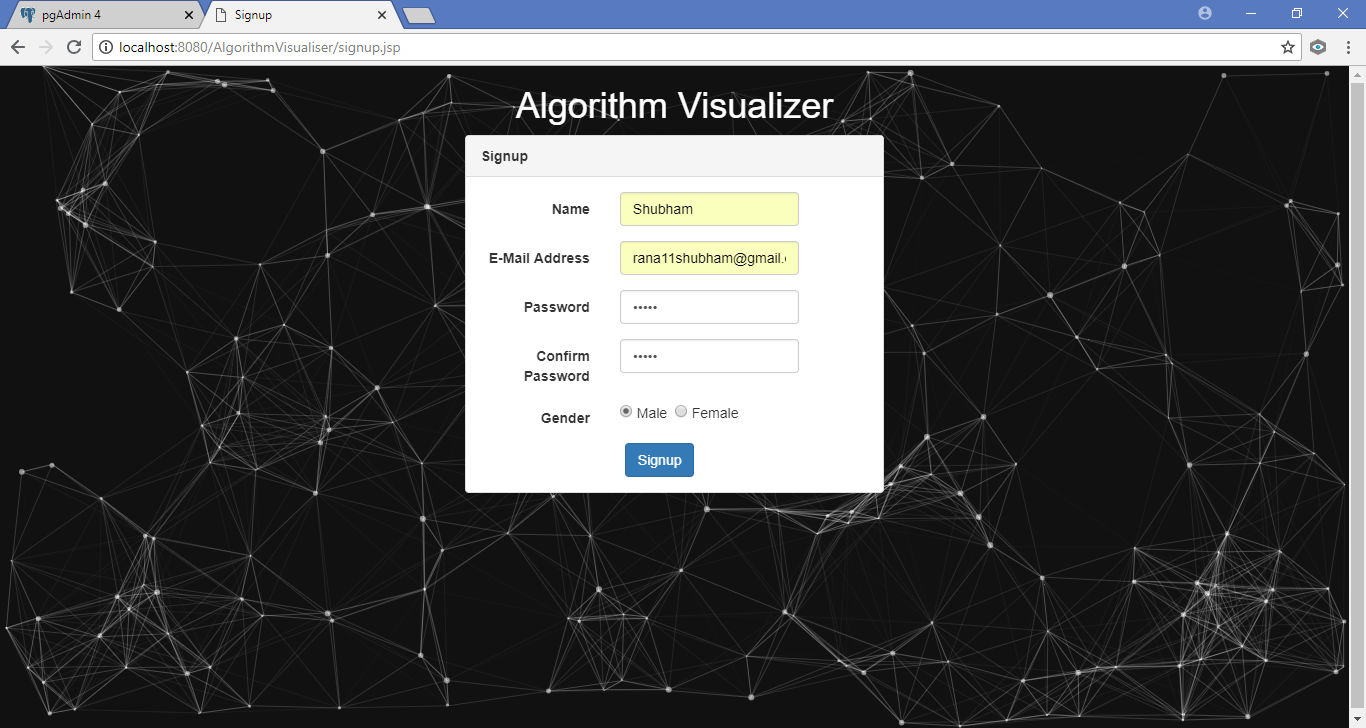Click the page scrollbar down arrow

click(x=1357, y=719)
